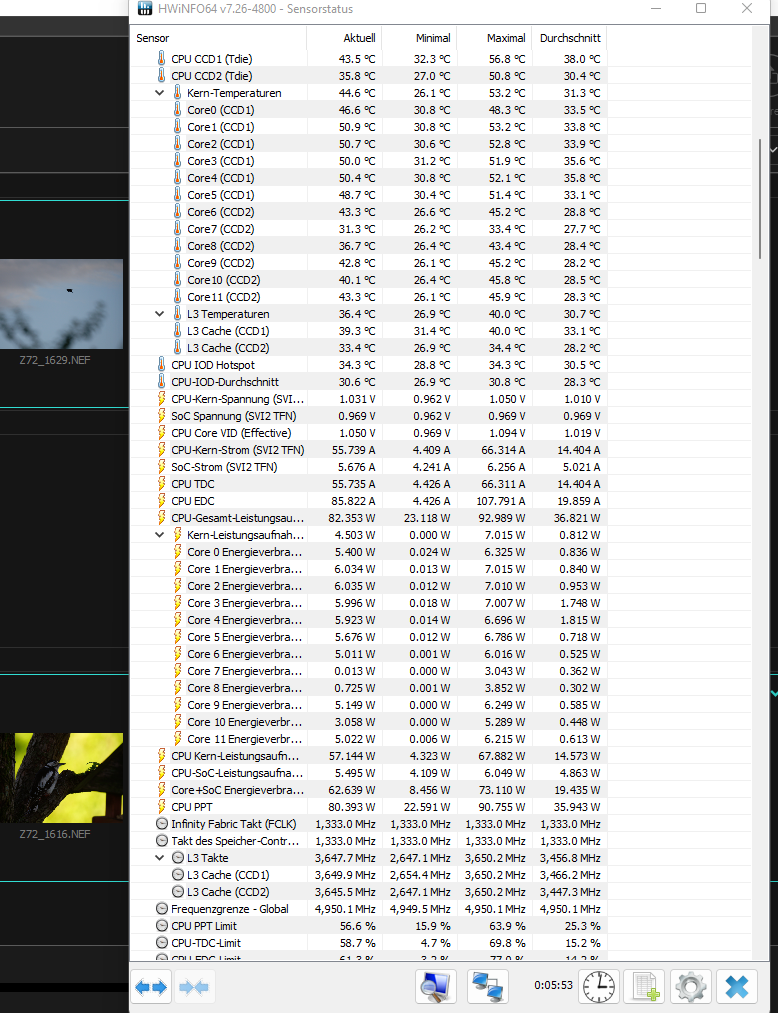Click the expand columns arrows button
This screenshot has width=778, height=1013.
point(151,987)
